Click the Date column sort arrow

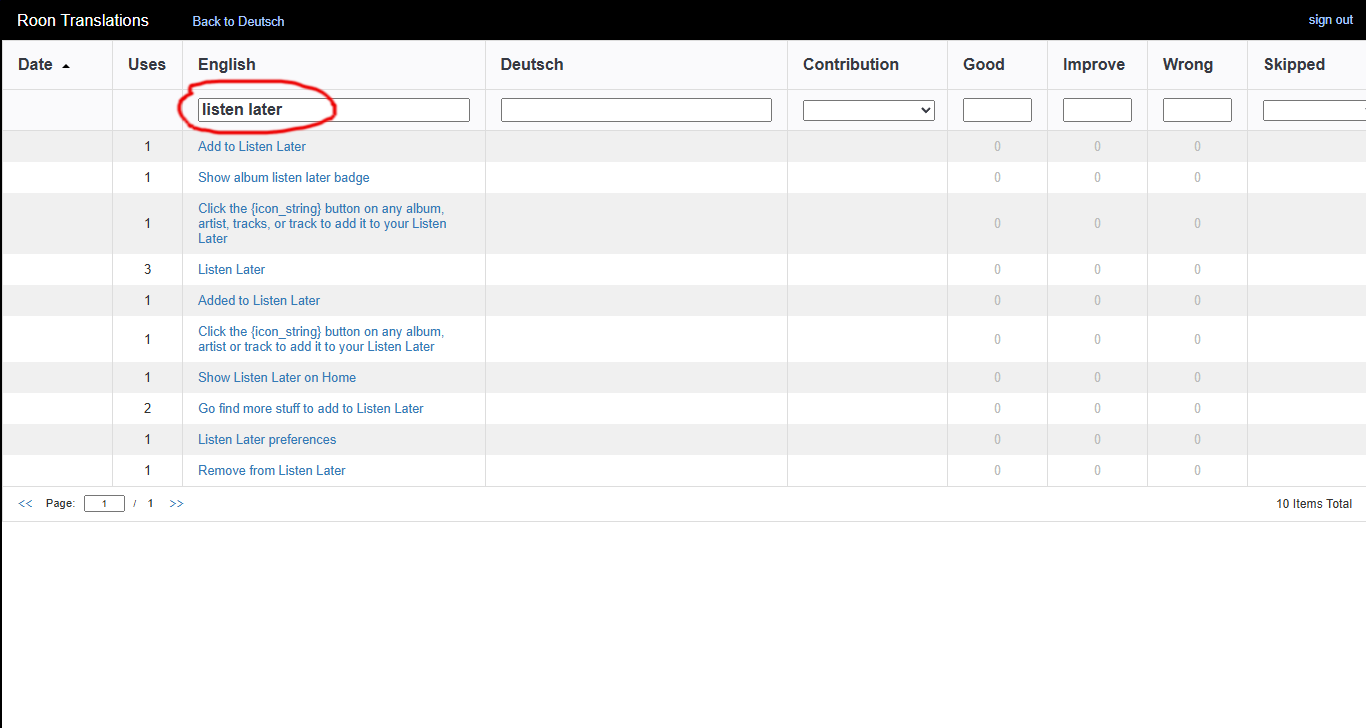[66, 66]
